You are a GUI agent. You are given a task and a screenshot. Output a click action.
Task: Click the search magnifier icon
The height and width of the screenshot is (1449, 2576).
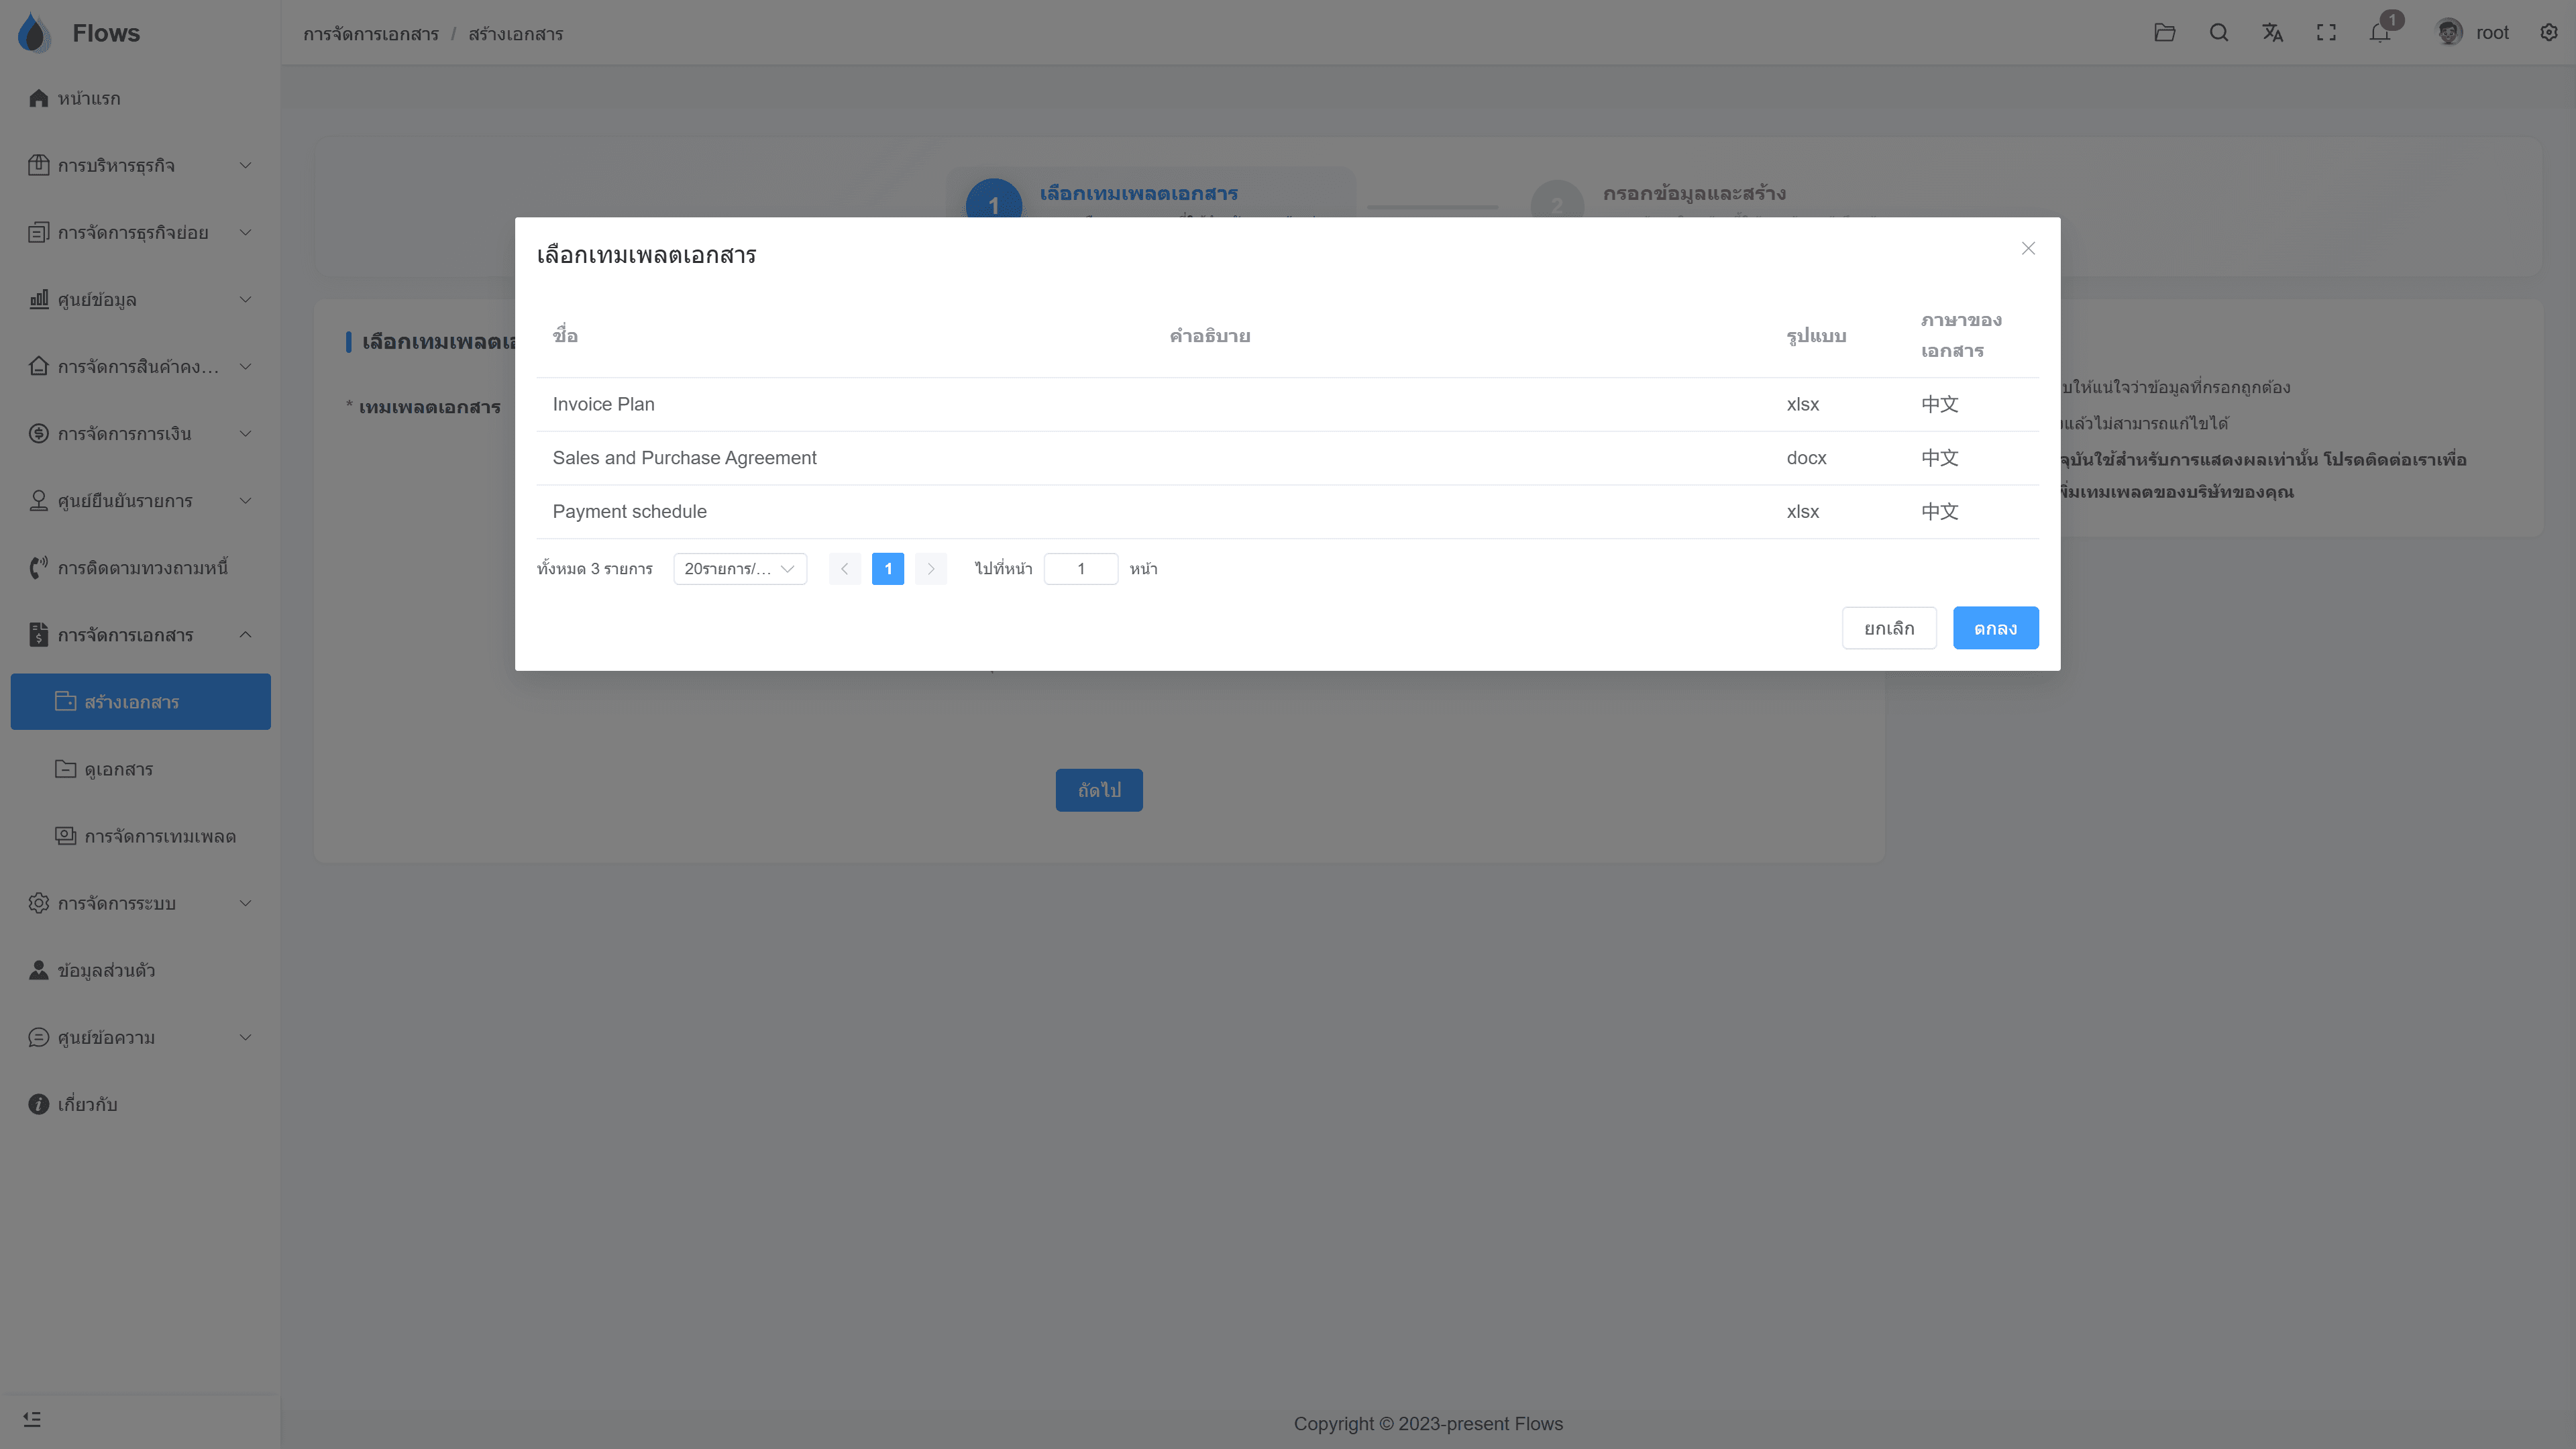click(2219, 33)
